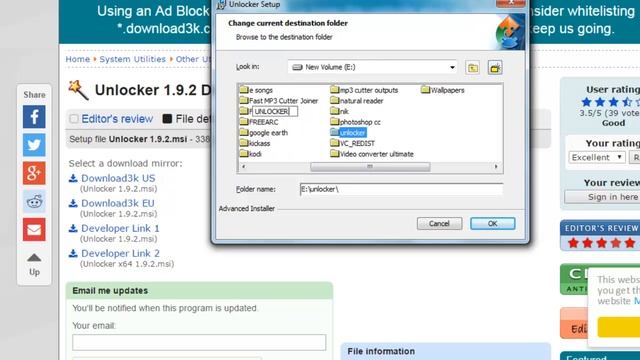The width and height of the screenshot is (640, 360).
Task: Click Sign in here button
Action: 602,197
